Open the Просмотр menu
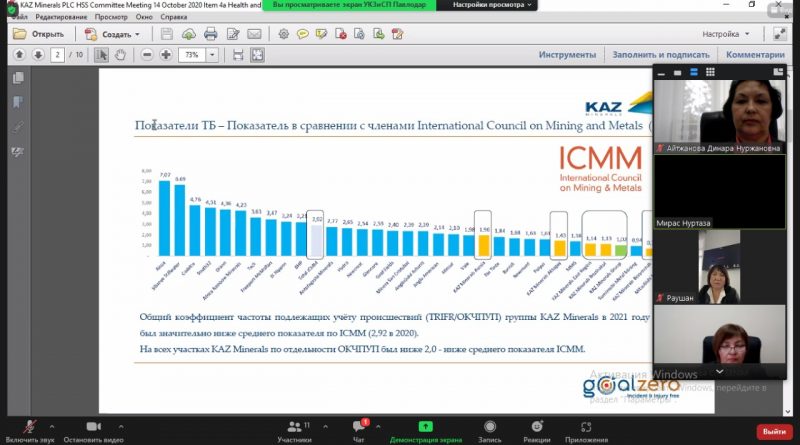 pos(111,17)
